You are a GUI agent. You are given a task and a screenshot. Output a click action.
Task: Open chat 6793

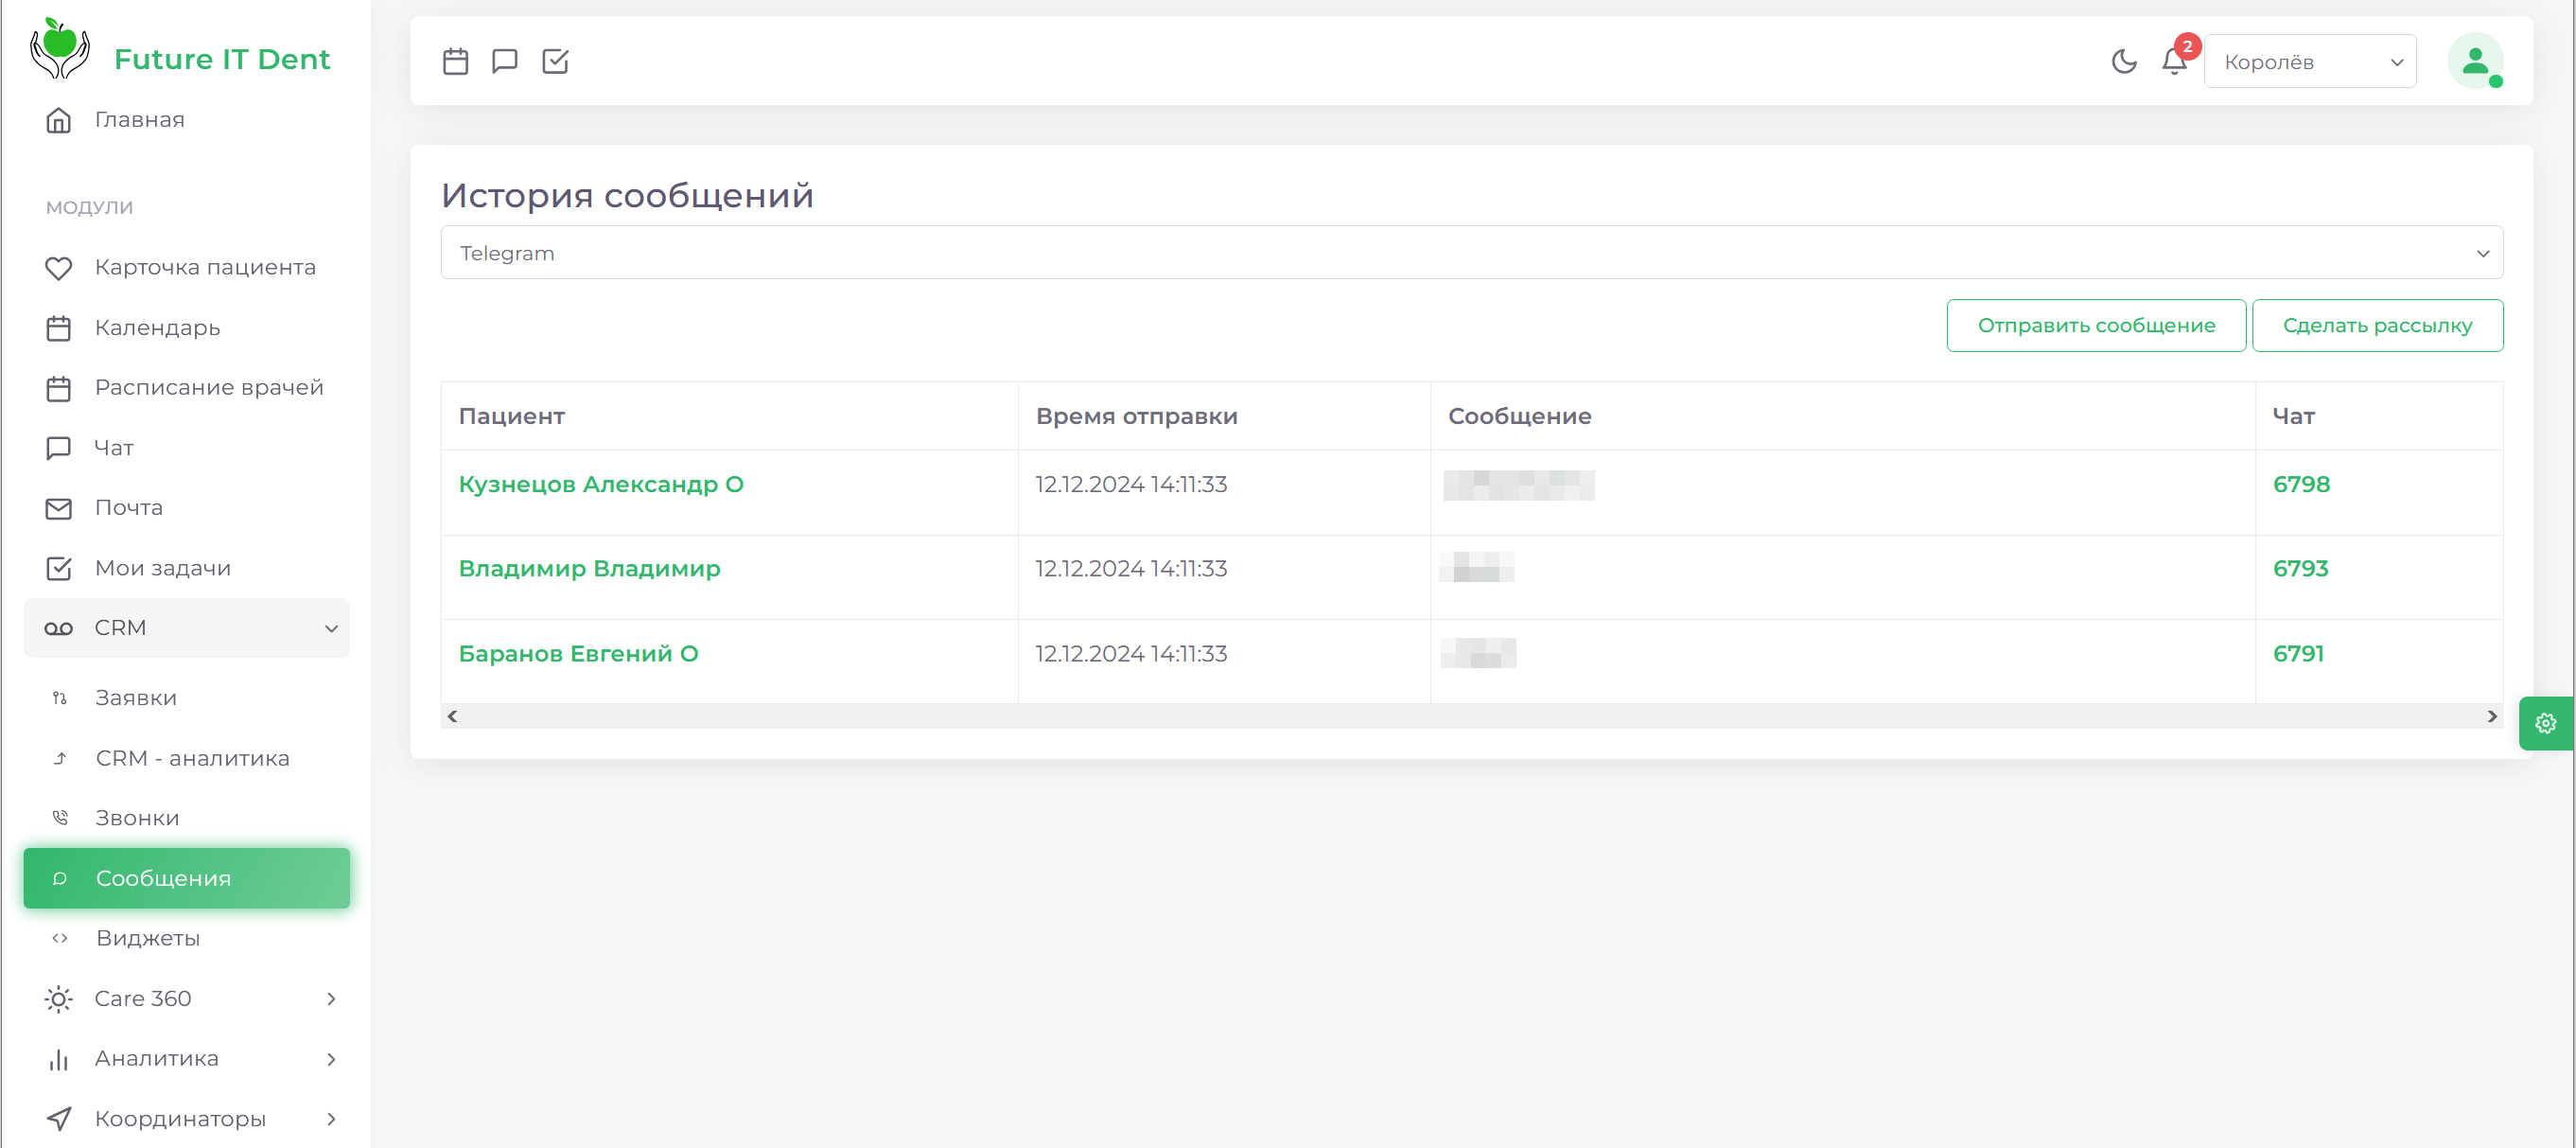2300,569
